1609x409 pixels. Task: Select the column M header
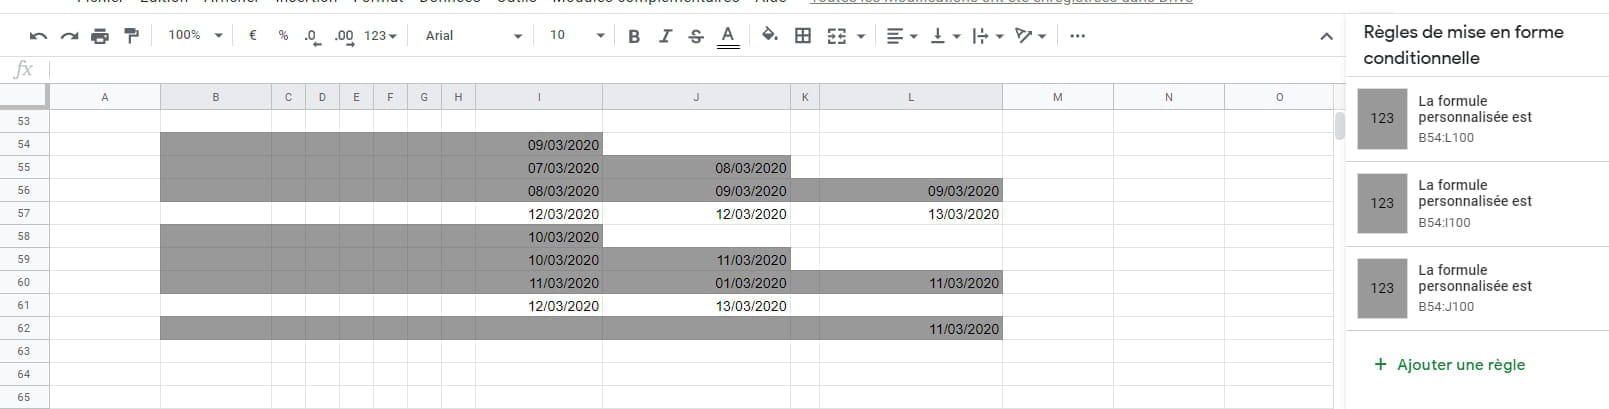click(1057, 97)
